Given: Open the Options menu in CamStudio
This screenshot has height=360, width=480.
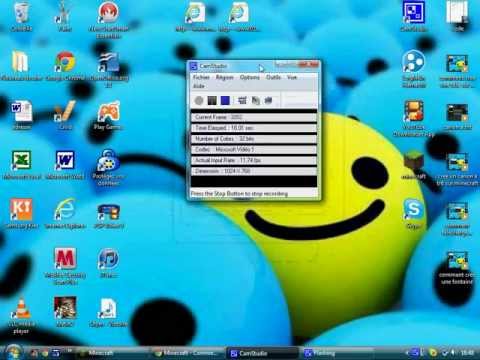Looking at the screenshot, I should click(250, 77).
